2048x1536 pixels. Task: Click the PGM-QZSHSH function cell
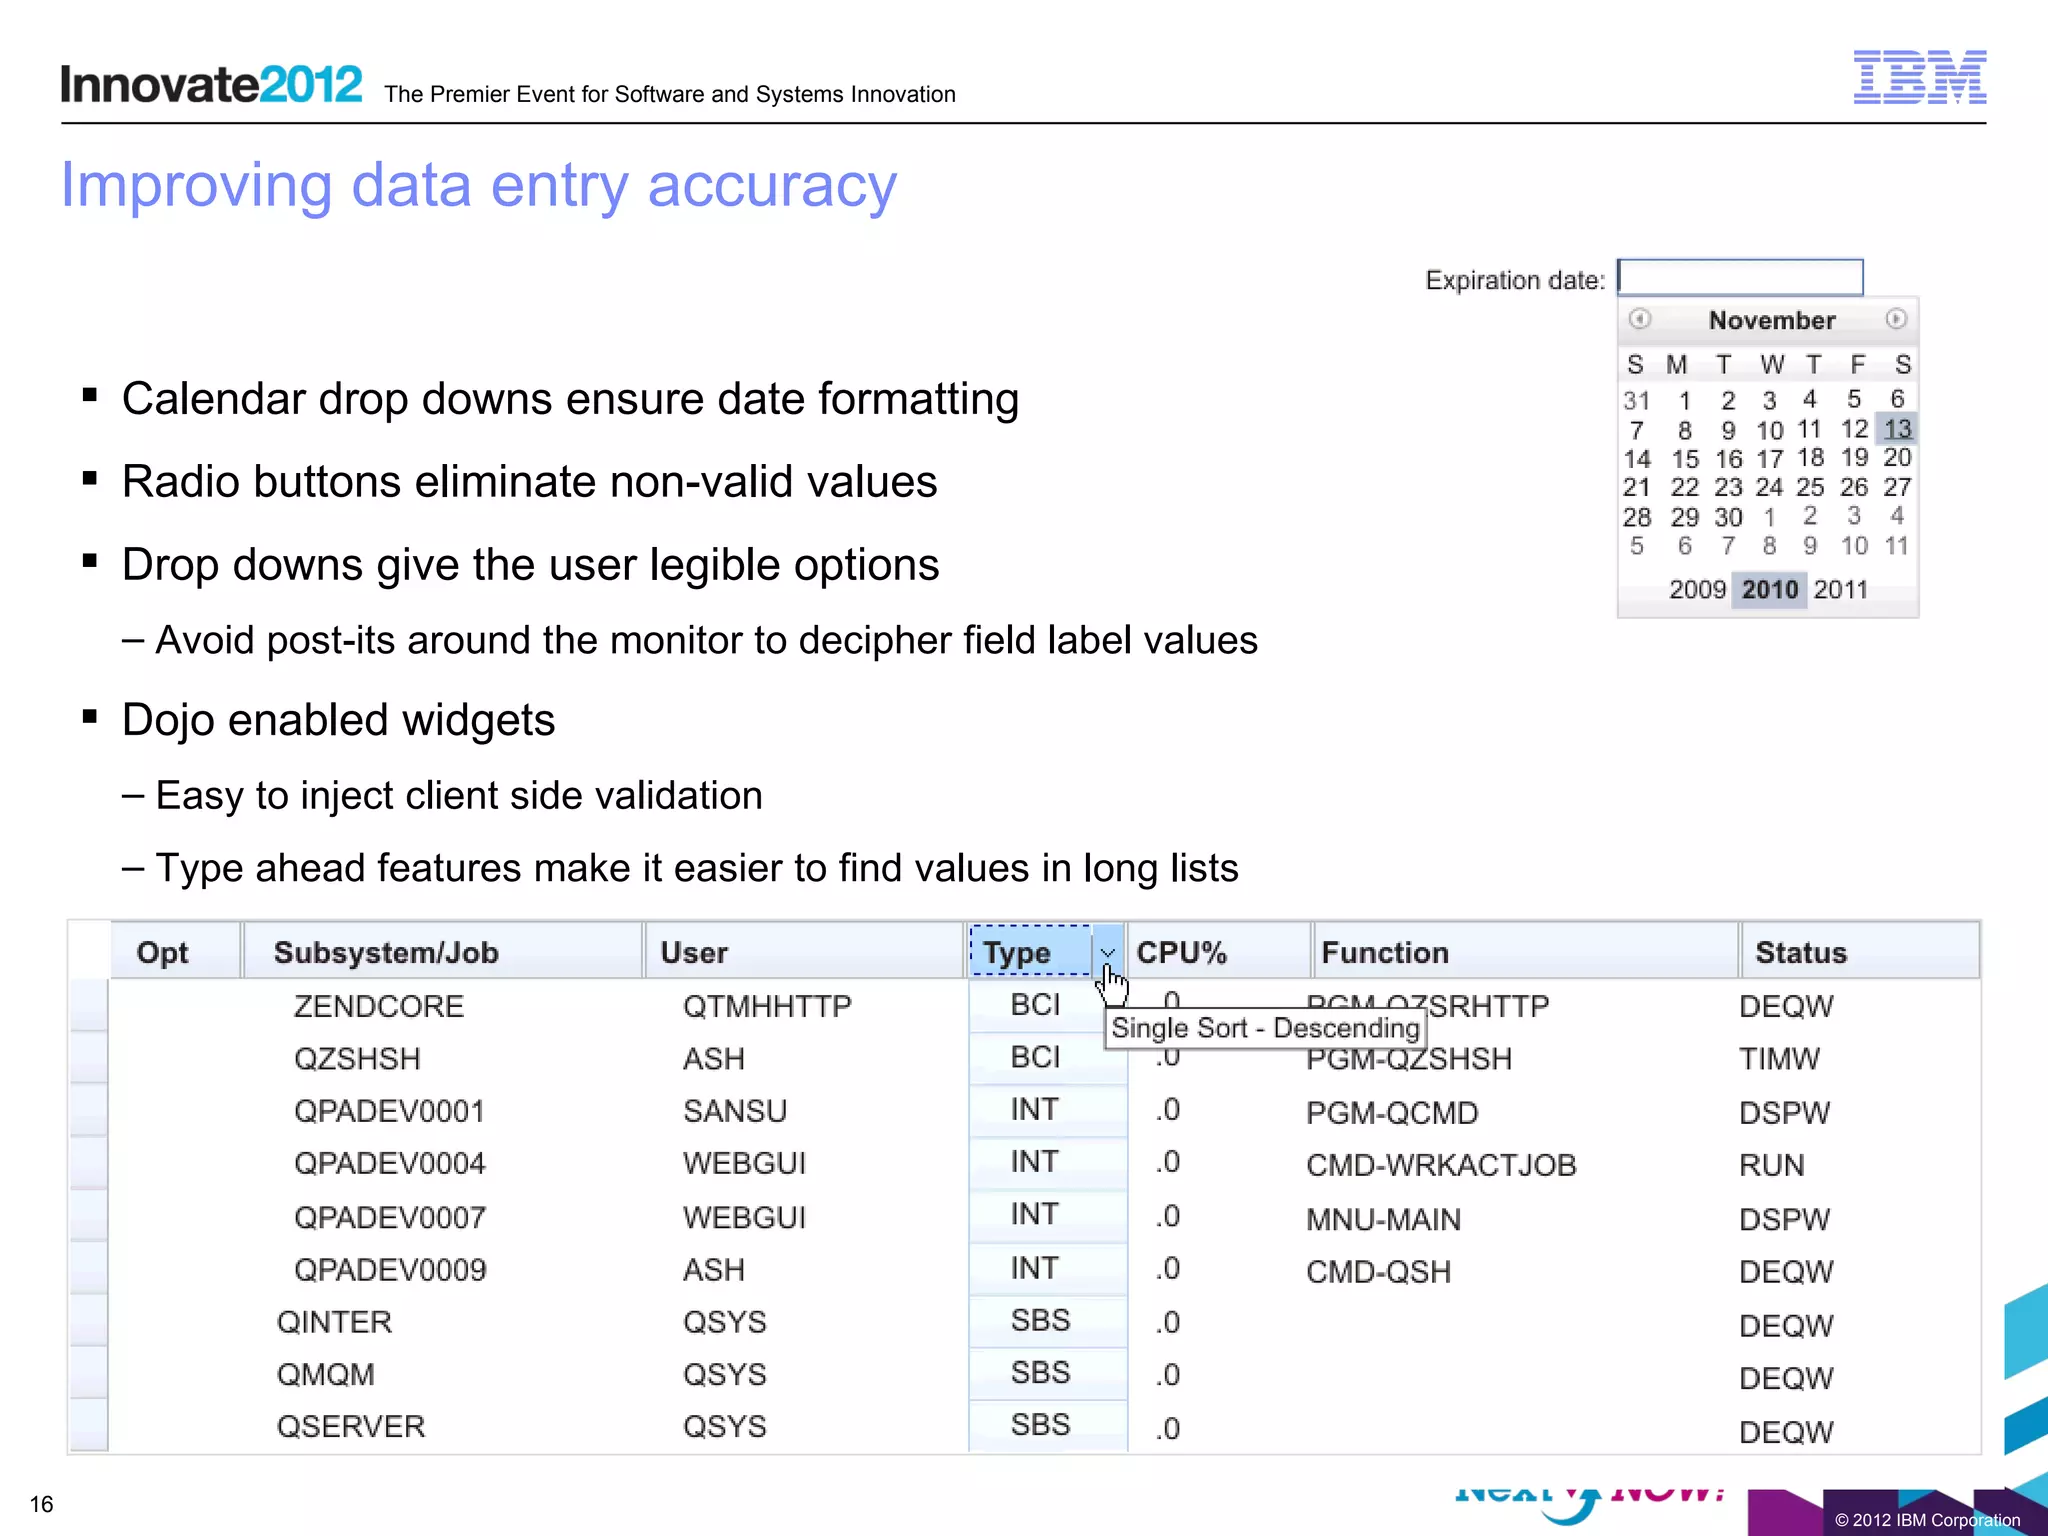click(1408, 1059)
